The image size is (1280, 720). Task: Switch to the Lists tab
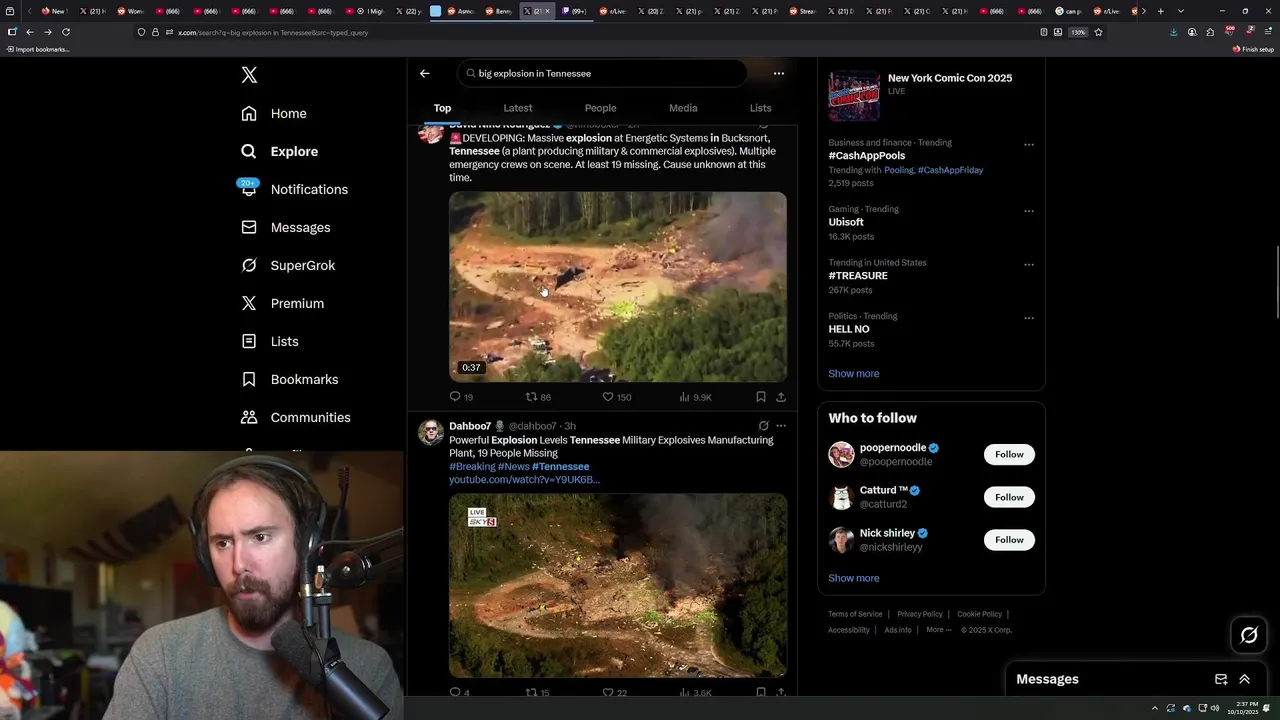click(x=761, y=108)
